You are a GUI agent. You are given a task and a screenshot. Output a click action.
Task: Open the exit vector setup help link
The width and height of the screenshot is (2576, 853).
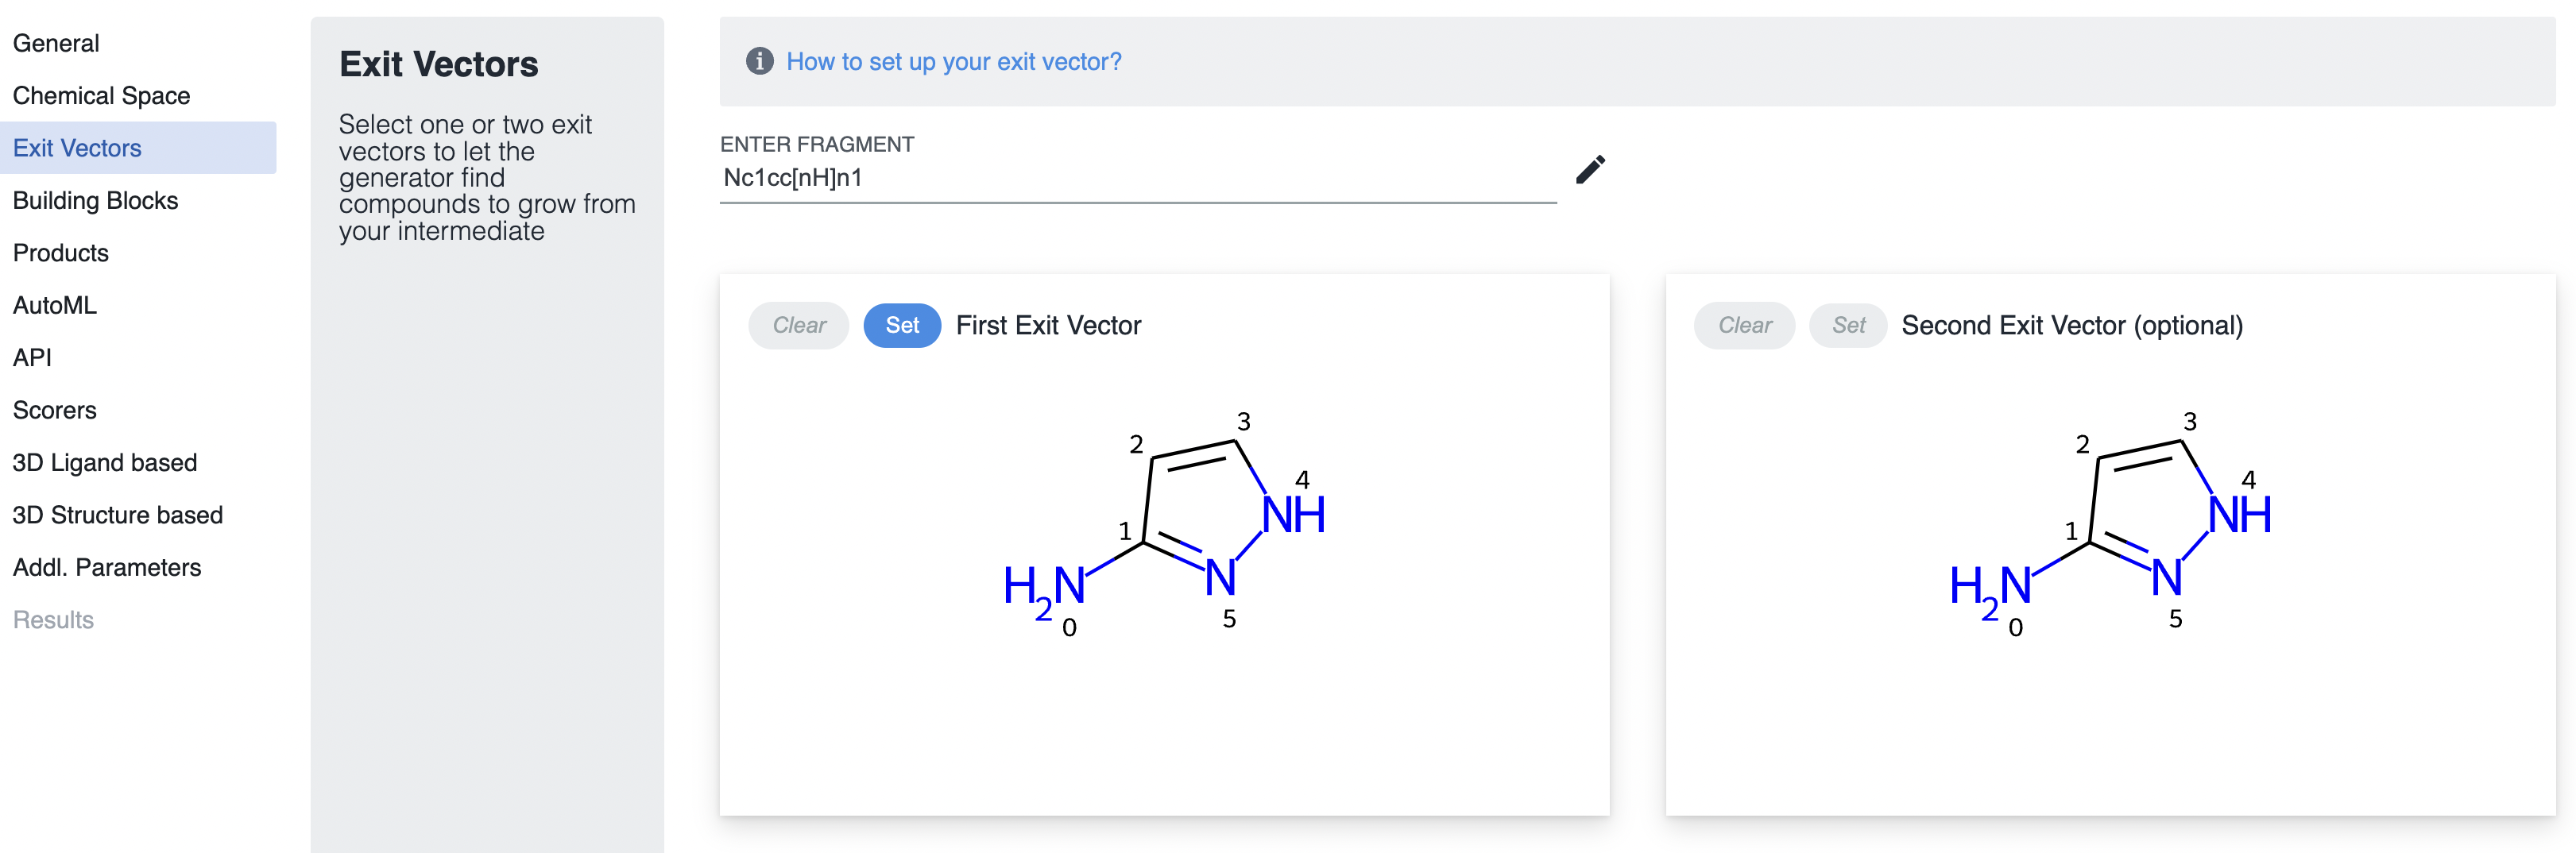(x=953, y=61)
